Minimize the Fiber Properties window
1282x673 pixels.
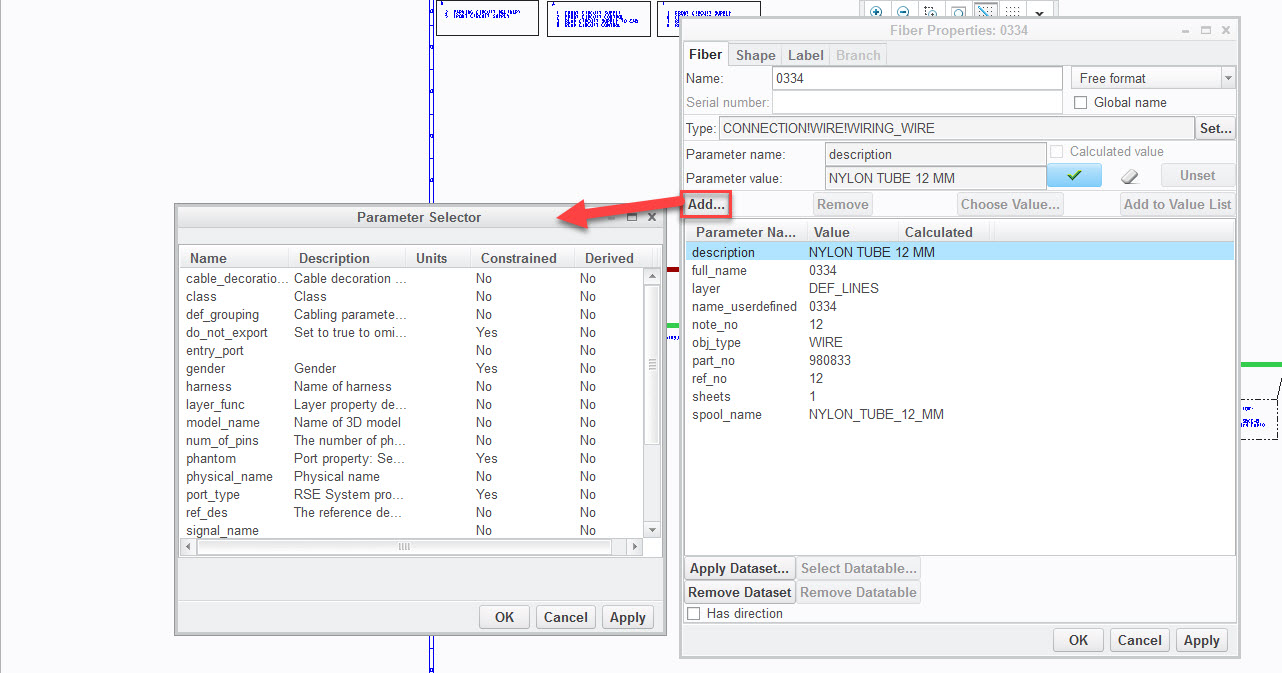click(1186, 31)
